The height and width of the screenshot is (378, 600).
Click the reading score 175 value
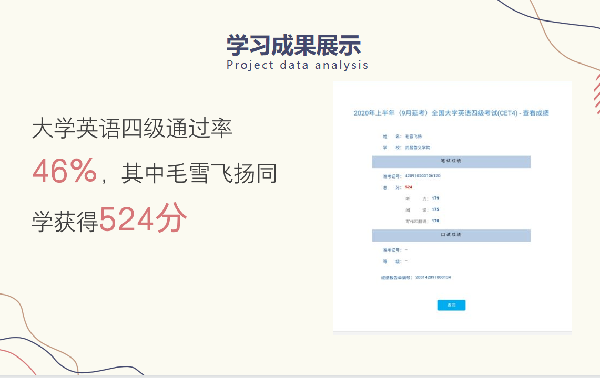[x=435, y=210]
